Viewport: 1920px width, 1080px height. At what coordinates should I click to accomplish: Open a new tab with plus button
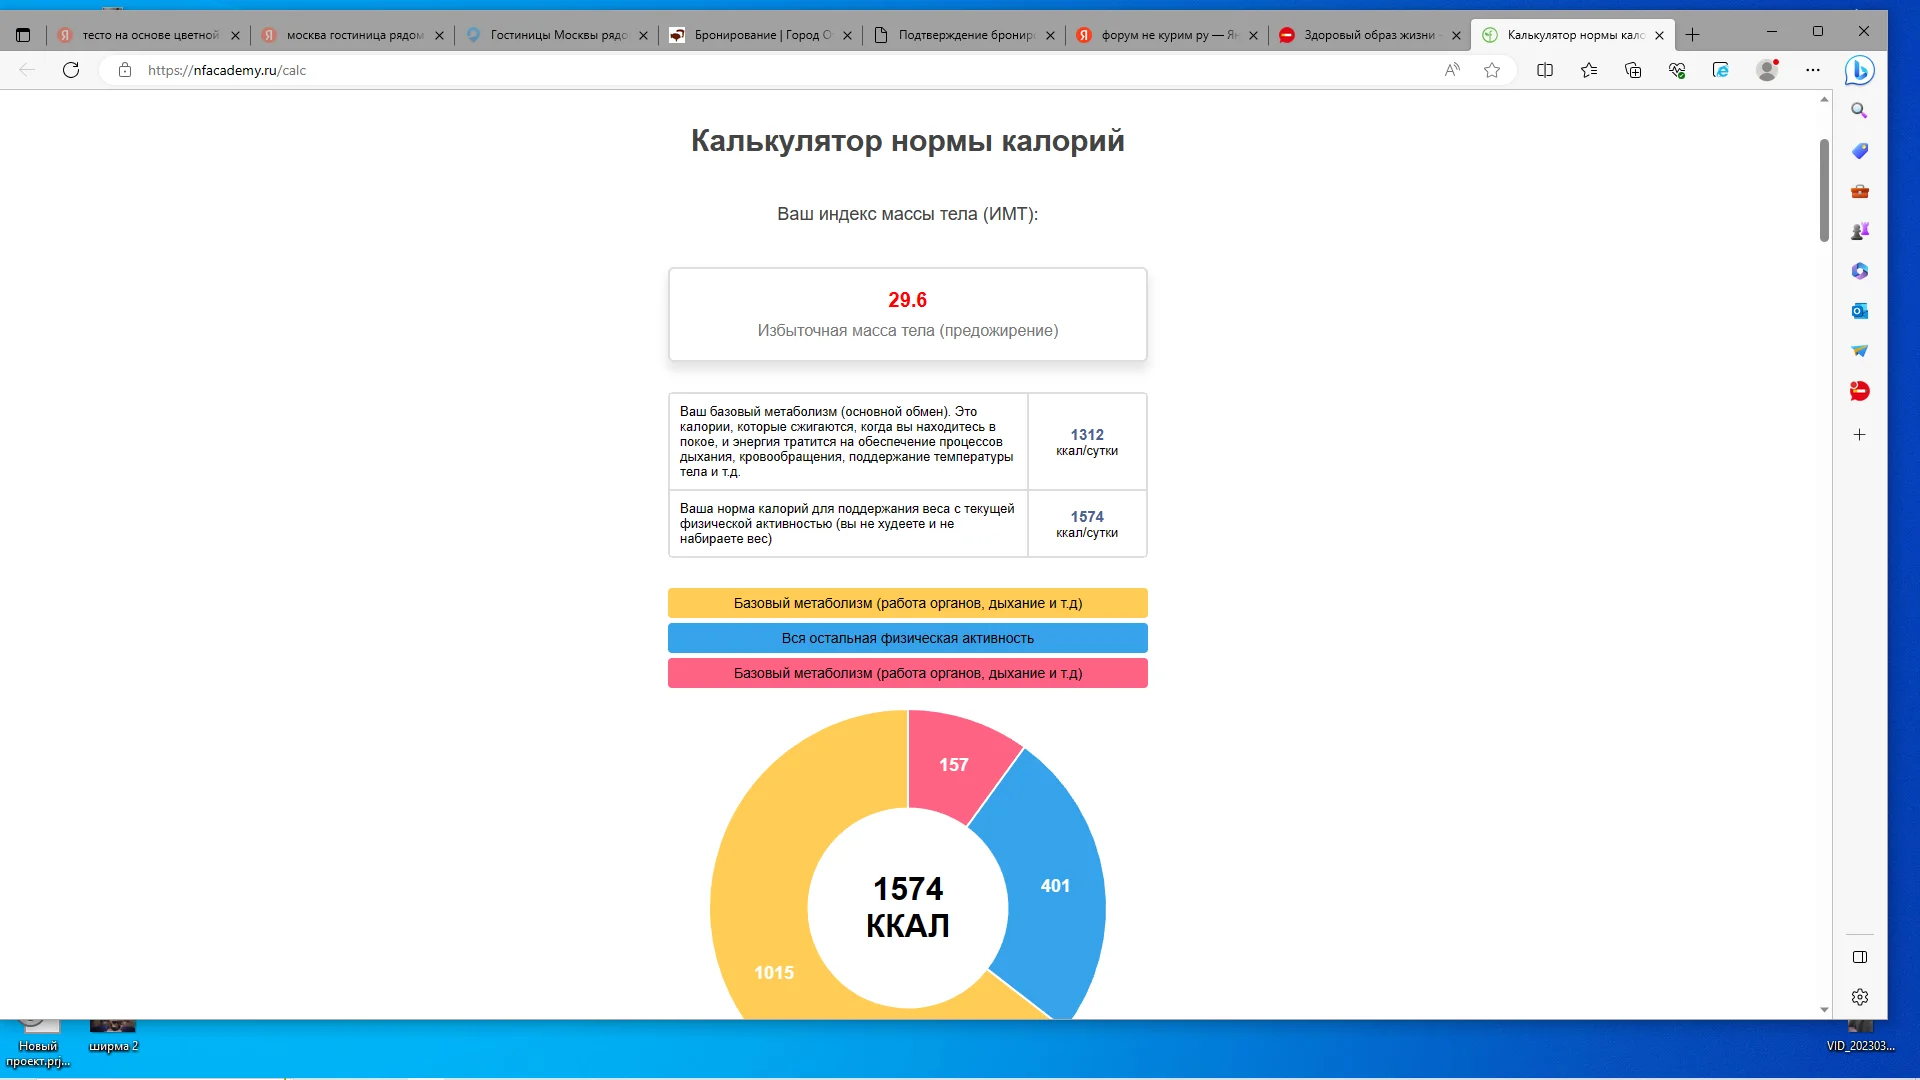click(x=1692, y=35)
